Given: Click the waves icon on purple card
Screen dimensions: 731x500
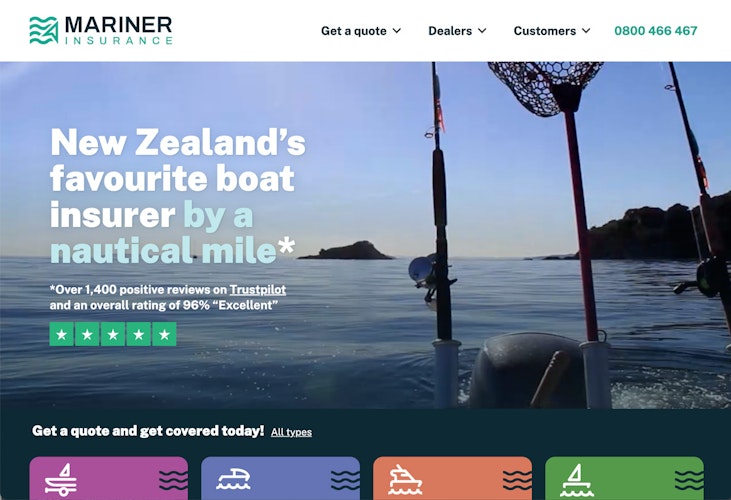Looking at the screenshot, I should [173, 480].
